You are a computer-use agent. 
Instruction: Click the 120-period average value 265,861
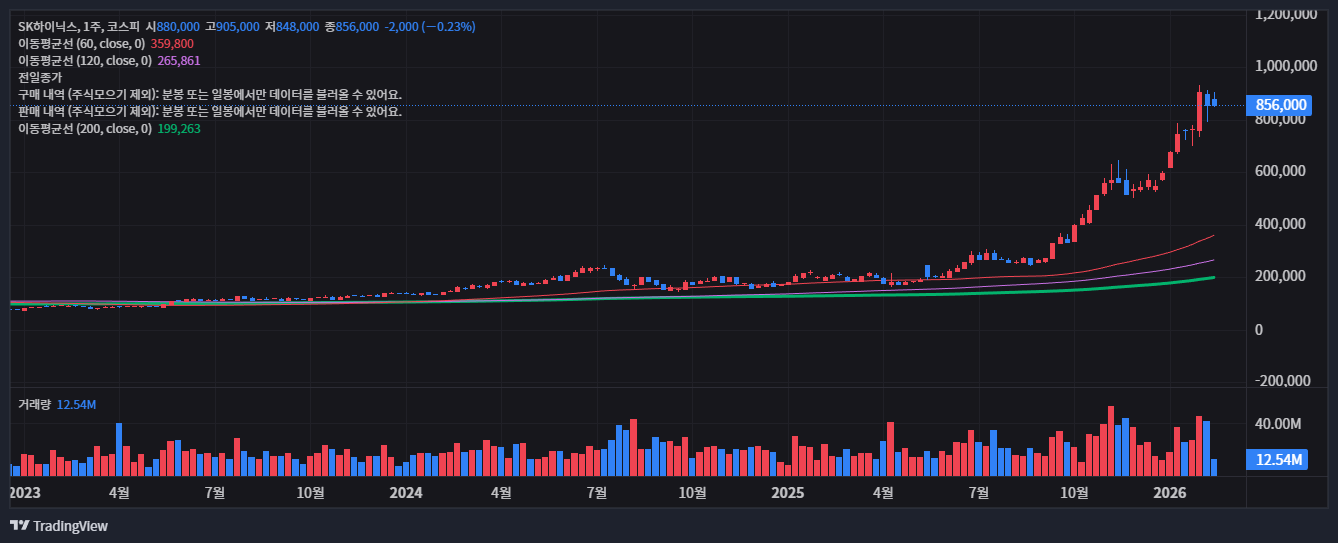coord(179,61)
